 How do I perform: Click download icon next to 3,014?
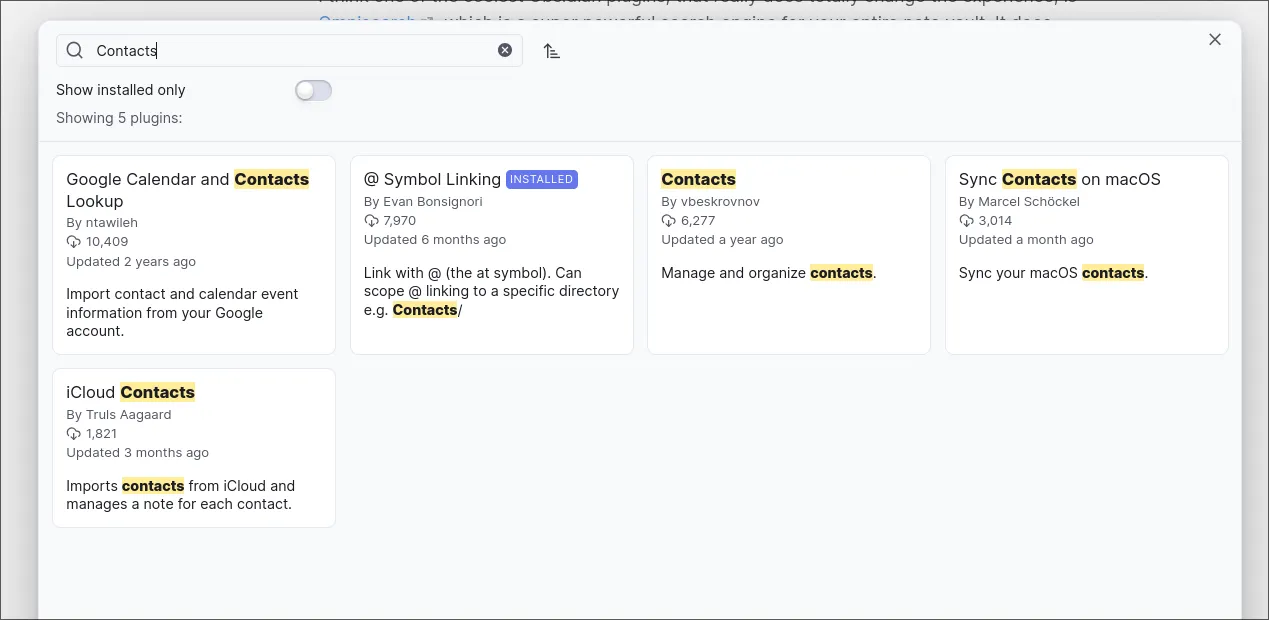[x=966, y=221]
